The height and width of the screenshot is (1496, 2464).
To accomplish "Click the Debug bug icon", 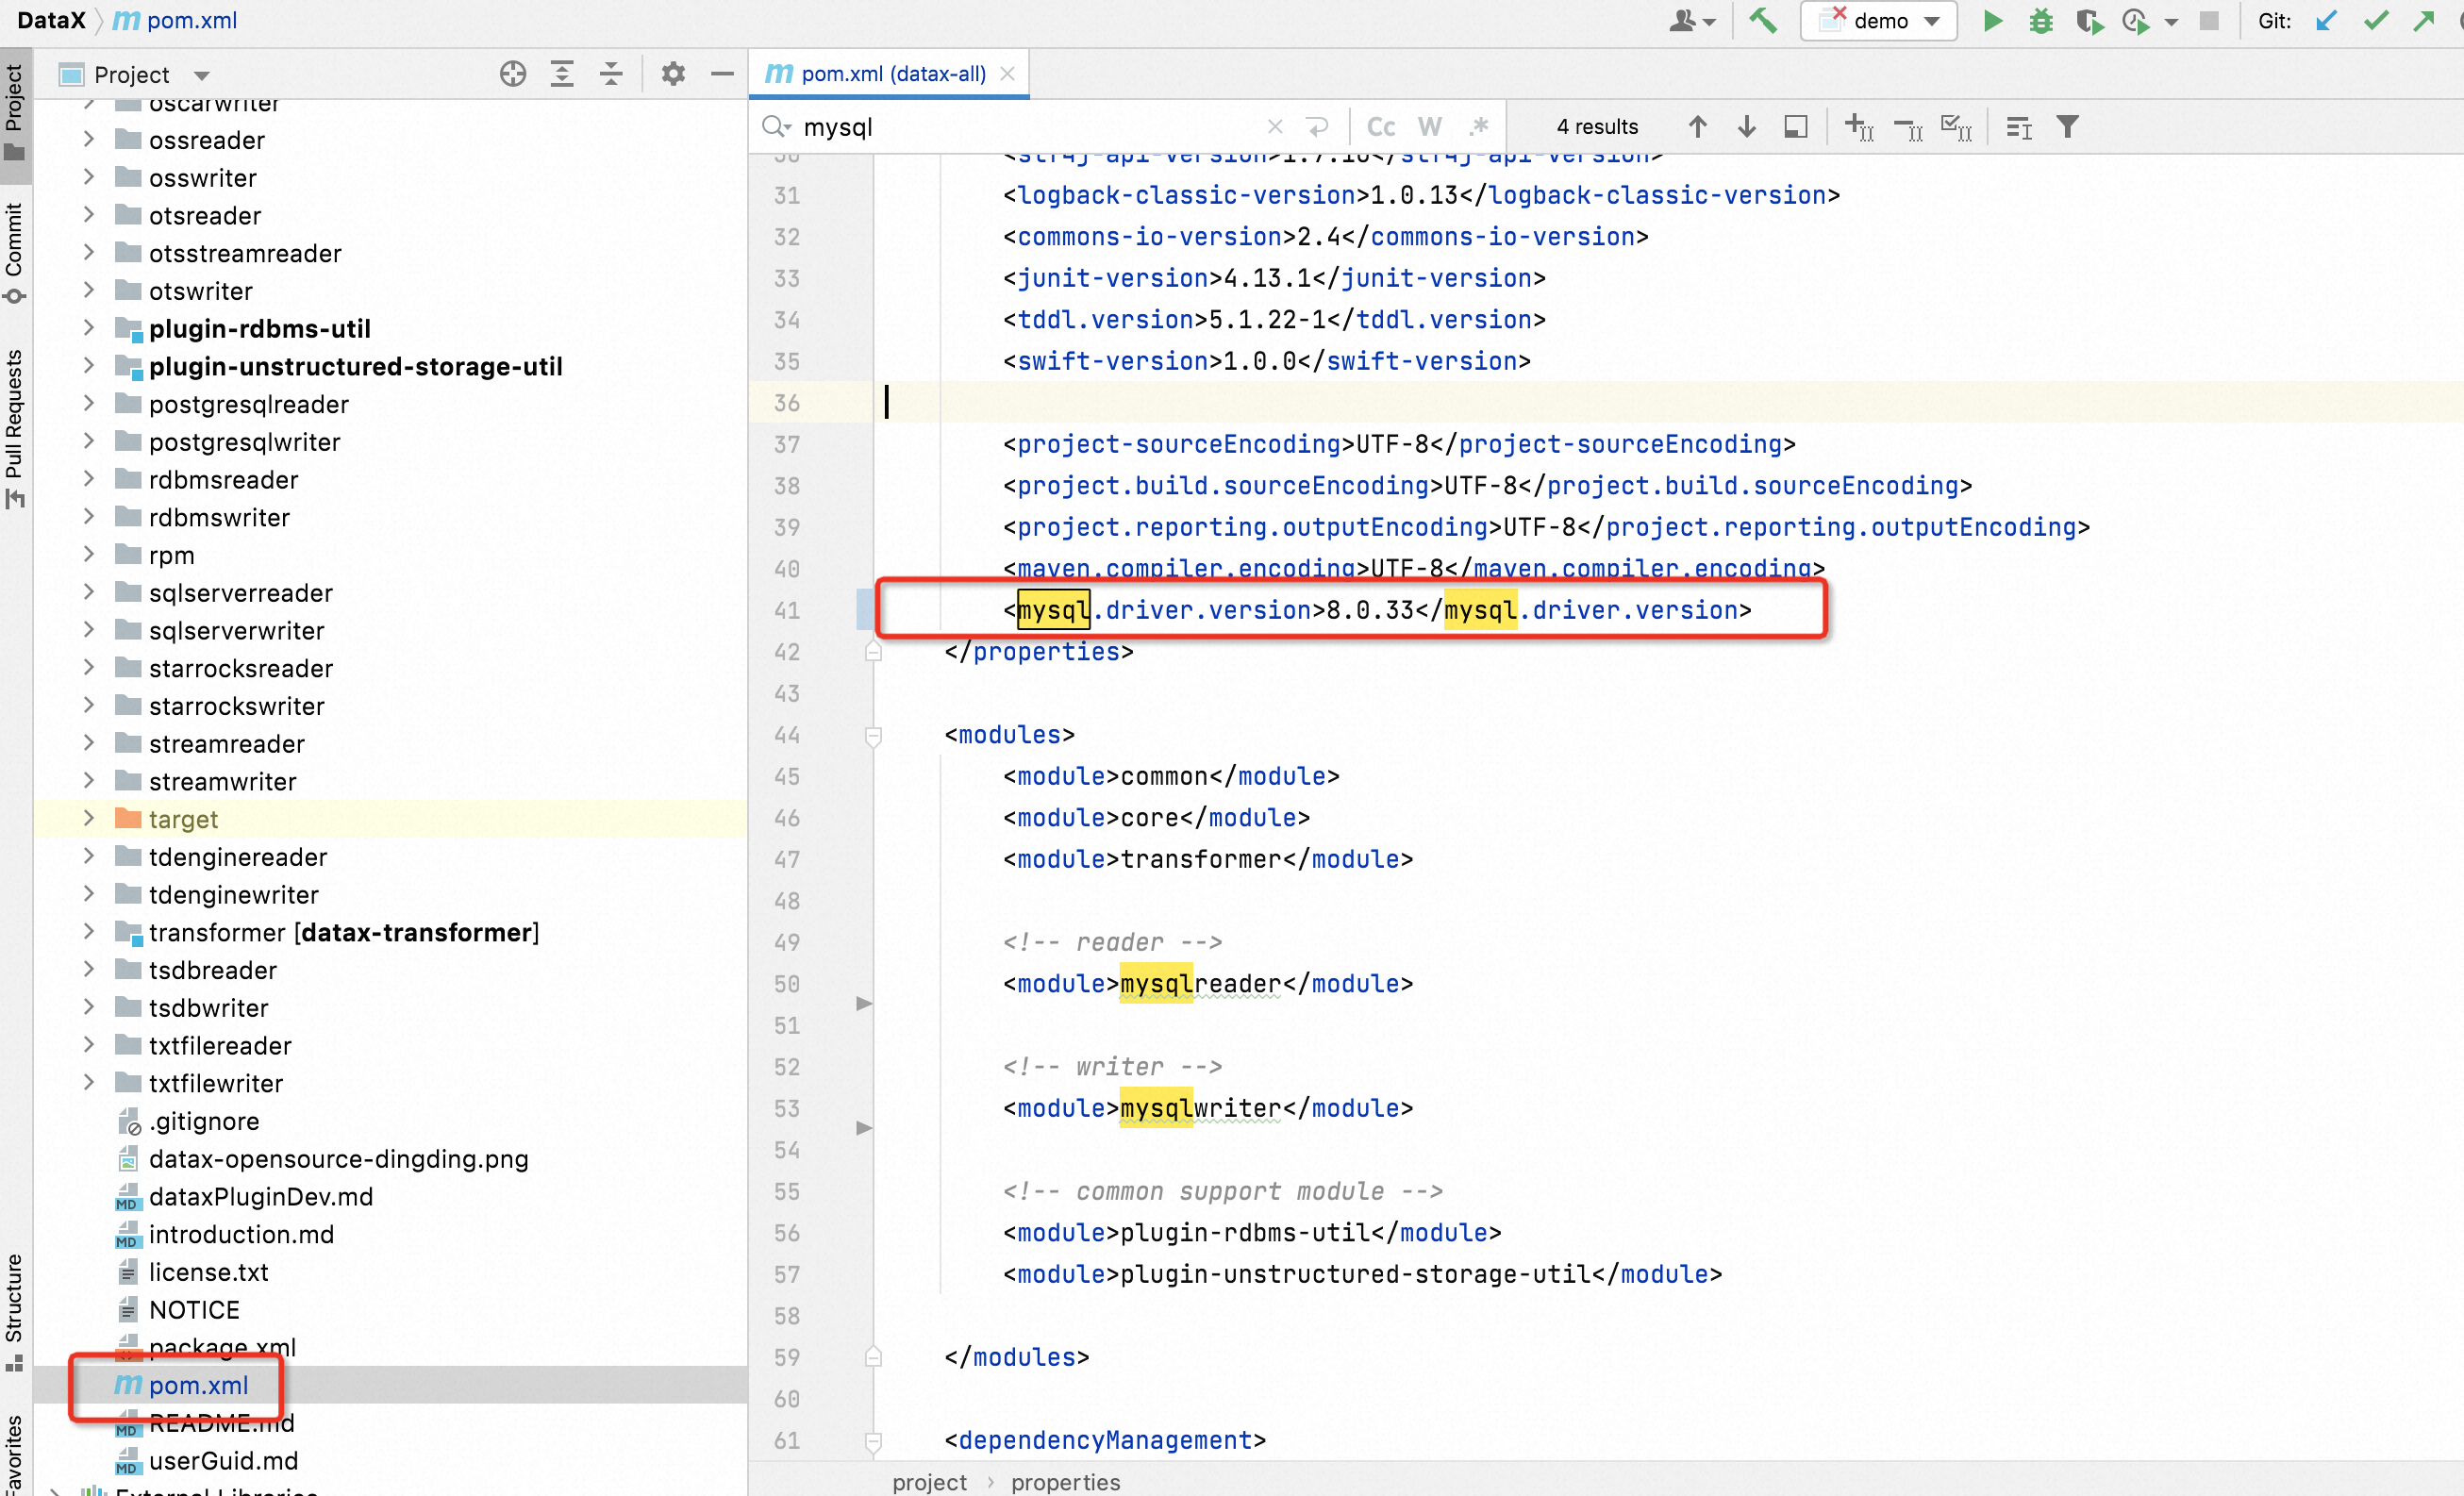I will coord(2041,21).
